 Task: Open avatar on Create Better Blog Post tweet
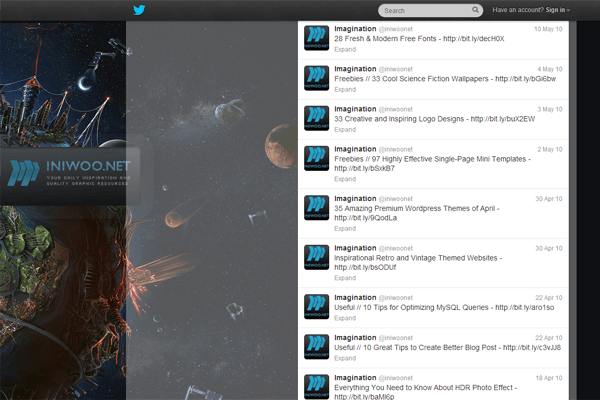[316, 347]
